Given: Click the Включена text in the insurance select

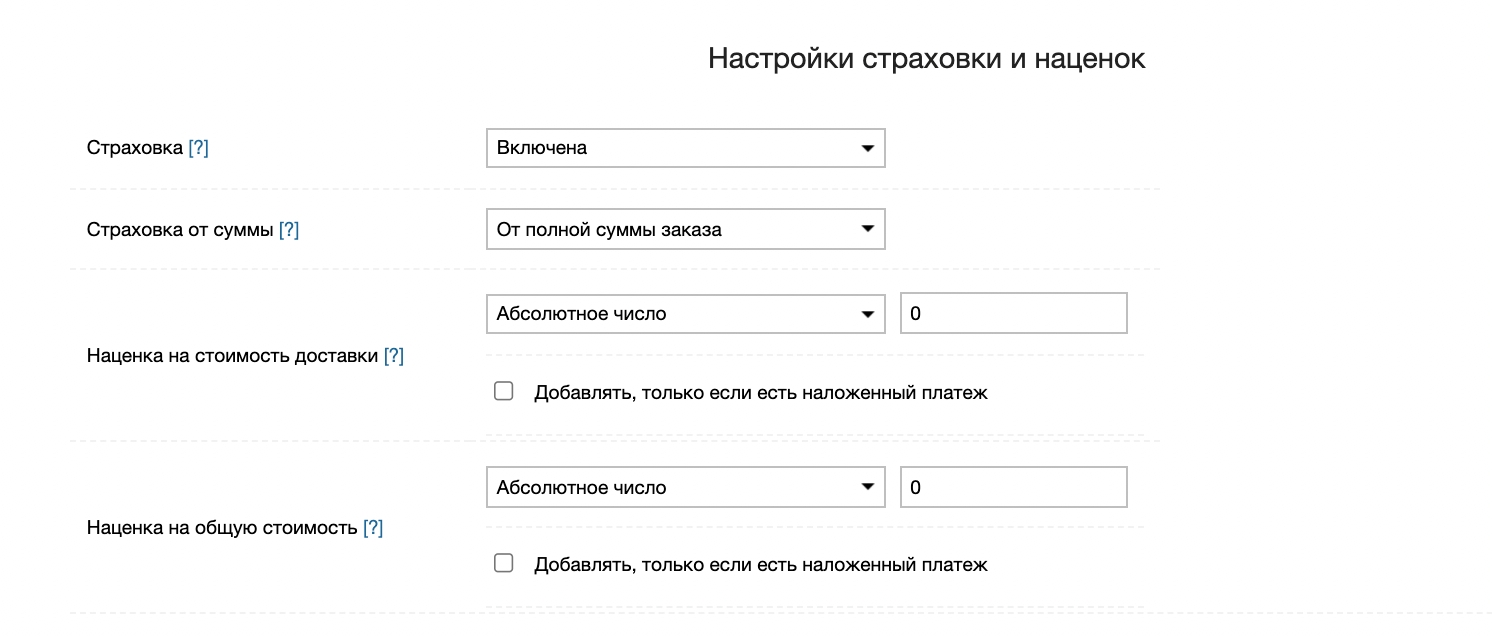Looking at the screenshot, I should (542, 148).
